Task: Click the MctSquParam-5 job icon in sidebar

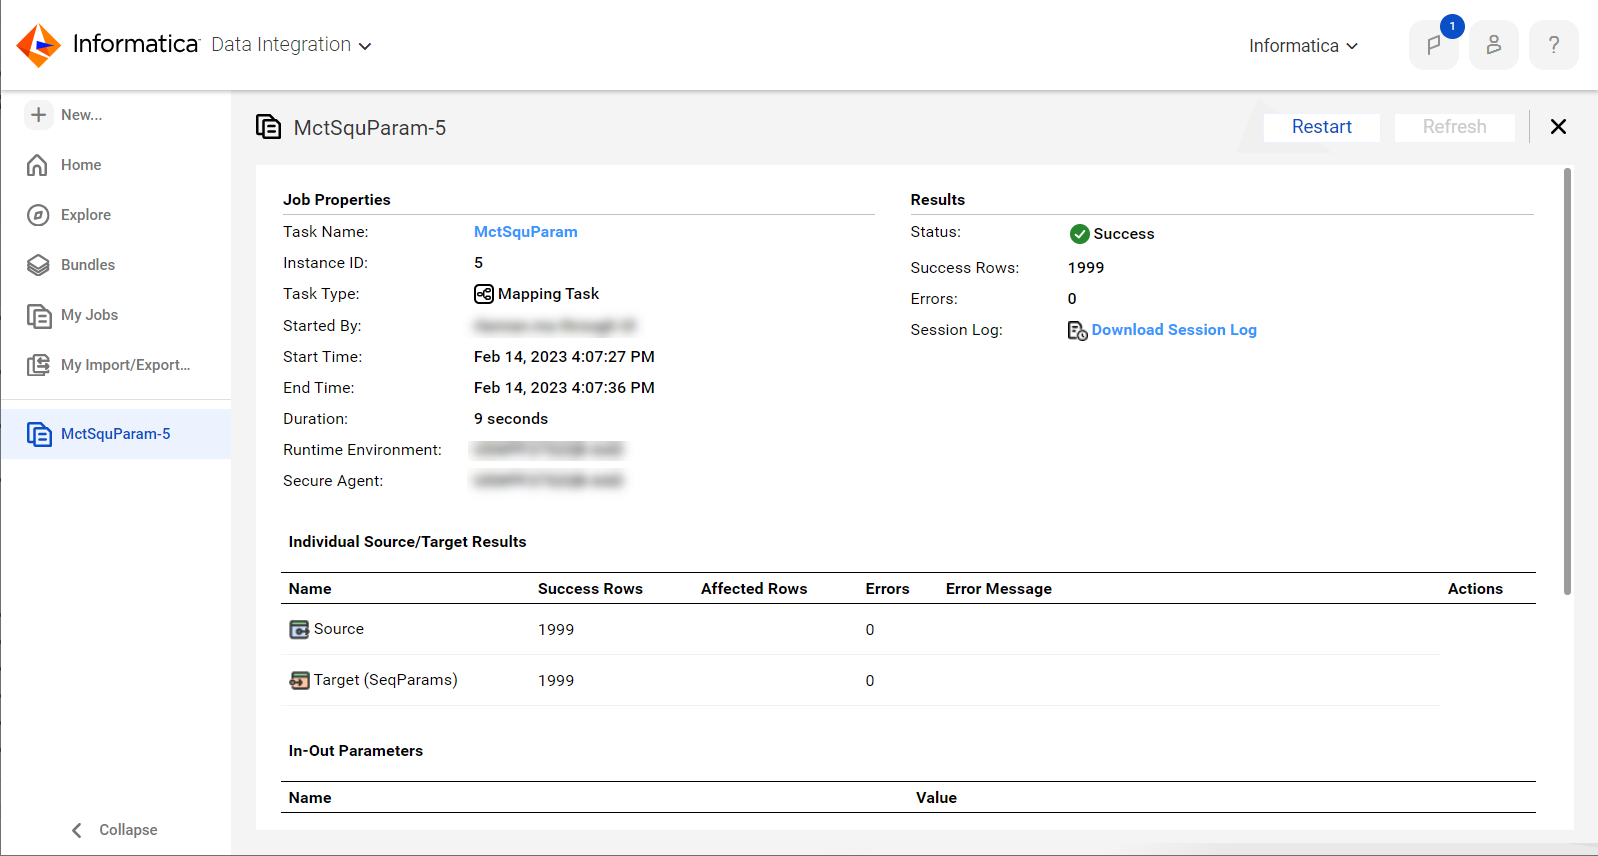Action: pyautogui.click(x=39, y=434)
